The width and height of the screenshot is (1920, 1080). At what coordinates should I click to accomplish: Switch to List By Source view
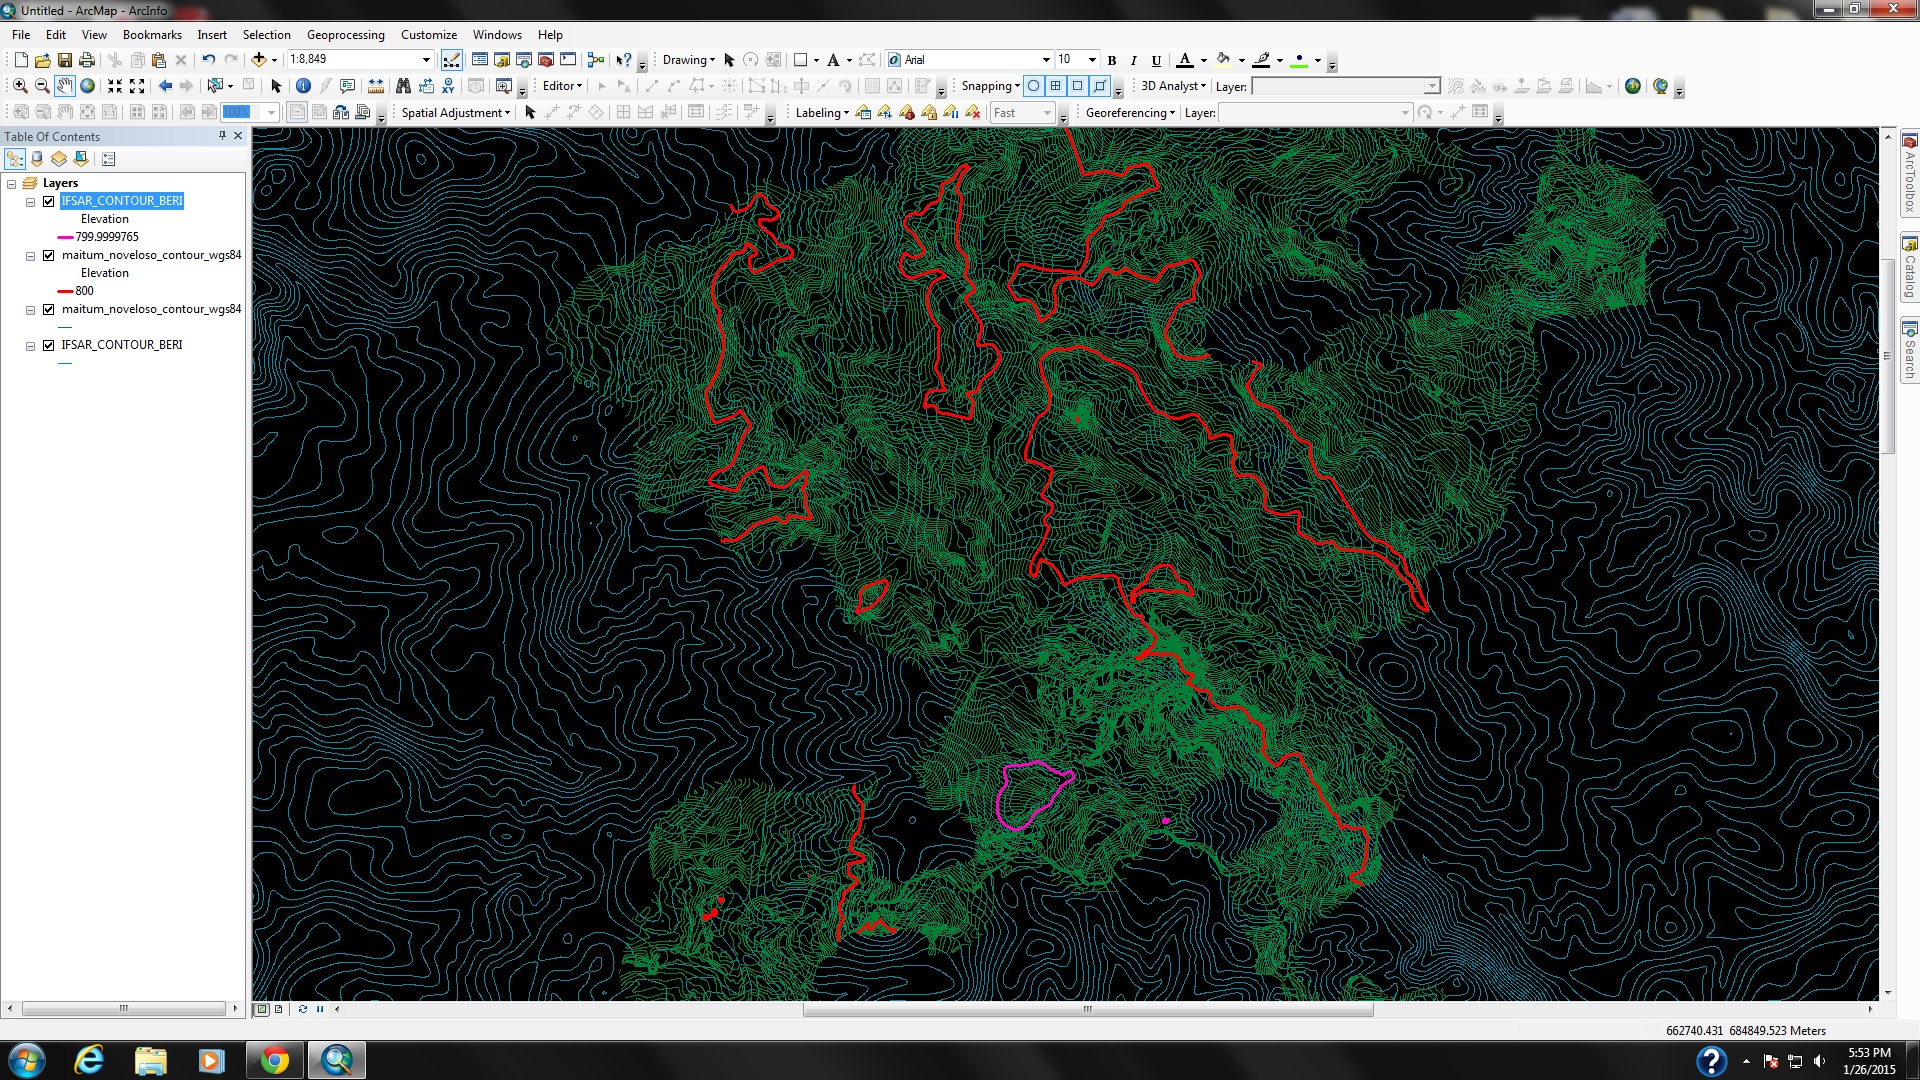coord(37,159)
